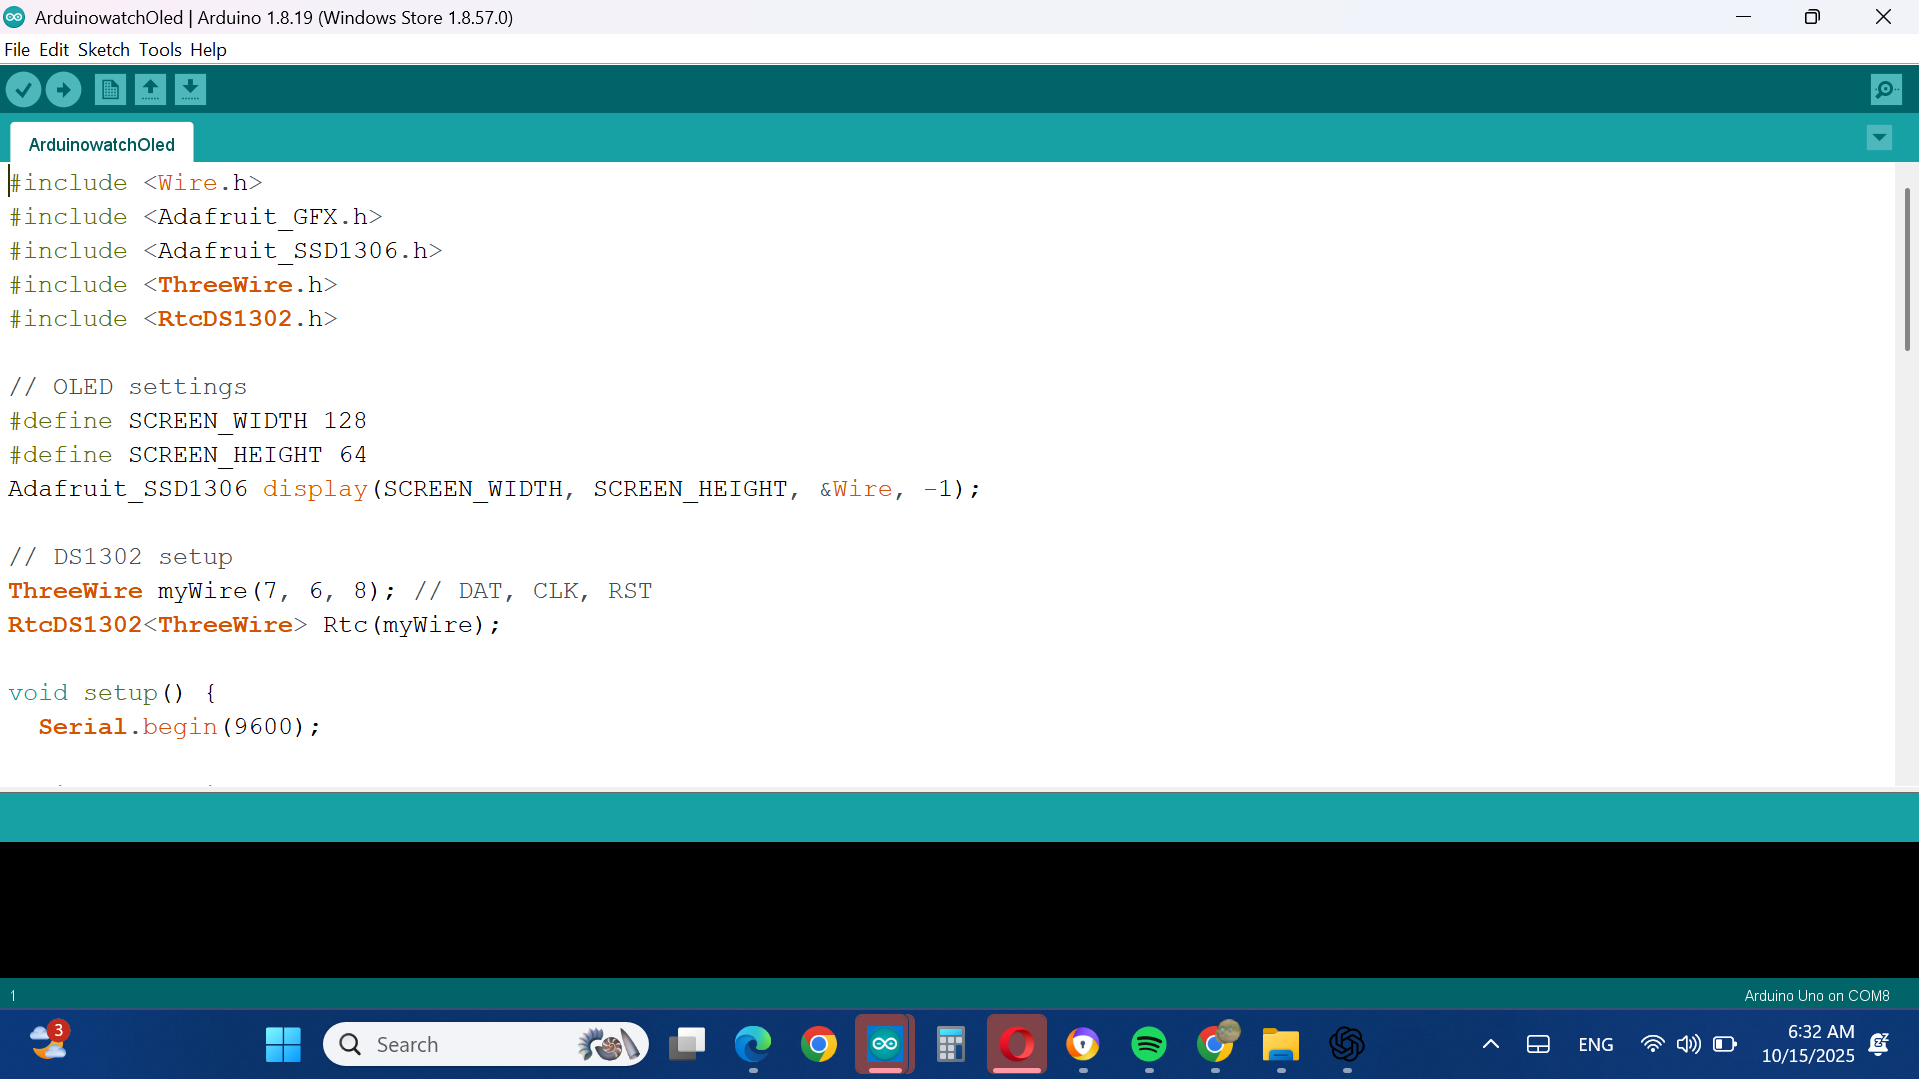Open Calculator from the taskbar
Screen dimensions: 1919x1079
(950, 1045)
